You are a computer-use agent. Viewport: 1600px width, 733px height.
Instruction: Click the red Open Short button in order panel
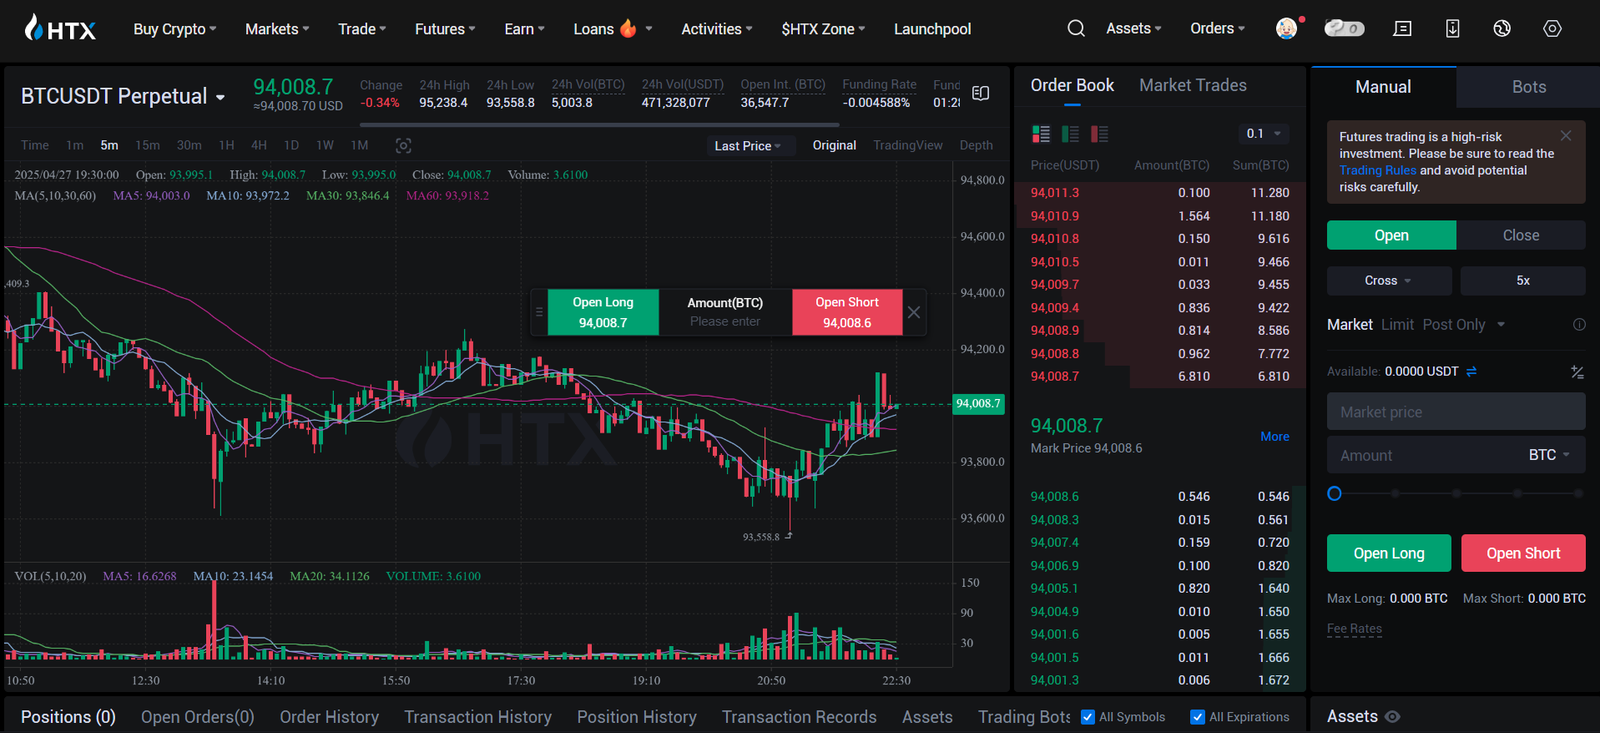pyautogui.click(x=1523, y=553)
